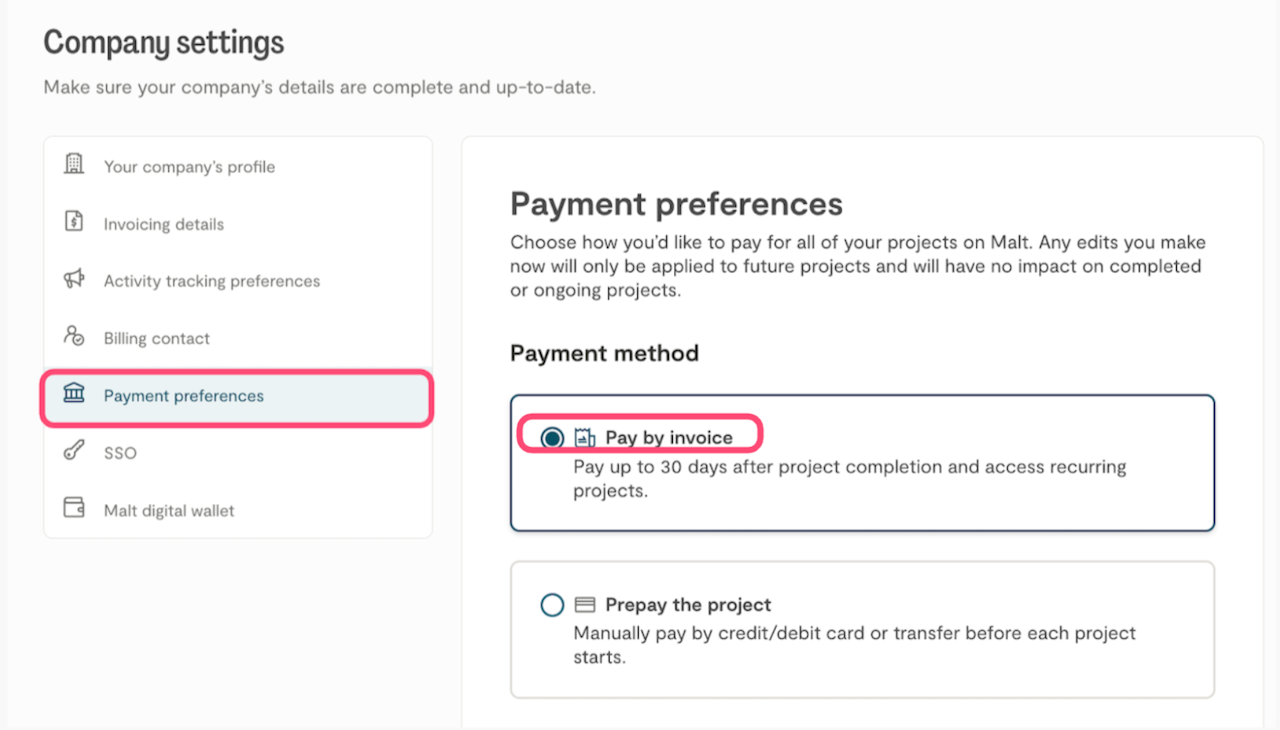Image resolution: width=1280 pixels, height=730 pixels.
Task: Click the building icon beside Your company's profile
Action: tap(74, 165)
